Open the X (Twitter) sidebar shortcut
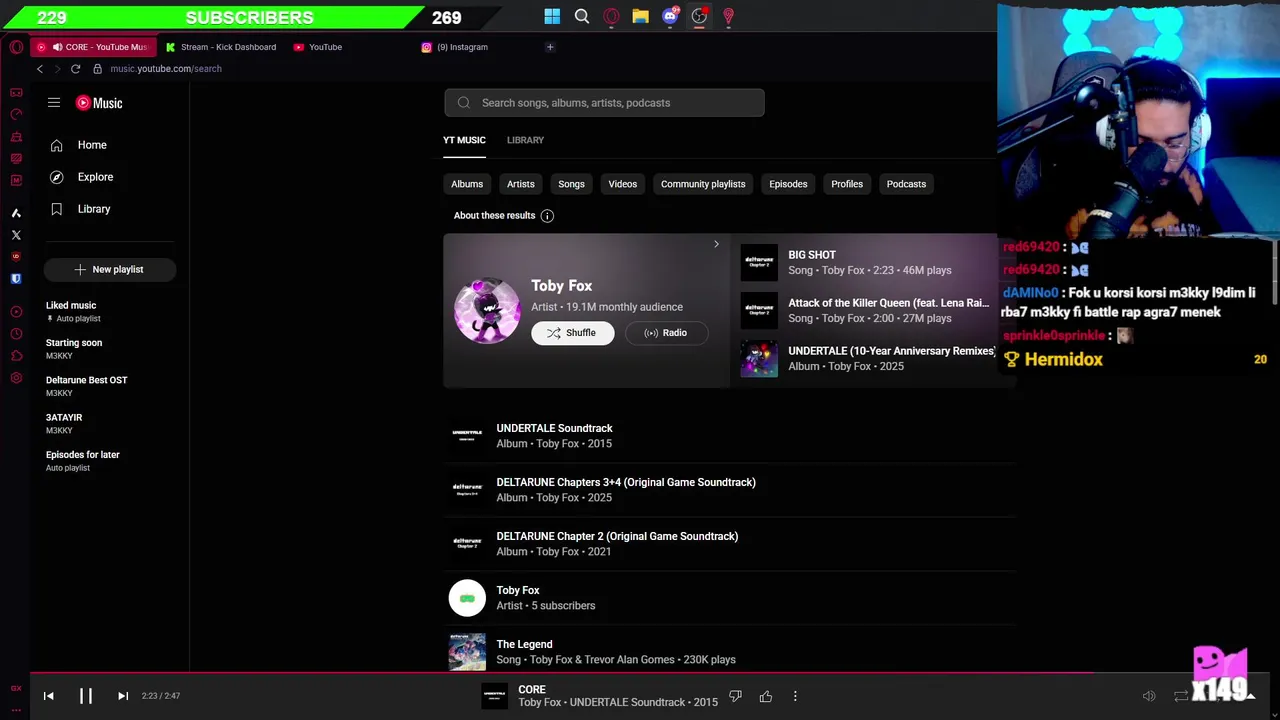The image size is (1280, 720). [x=16, y=235]
